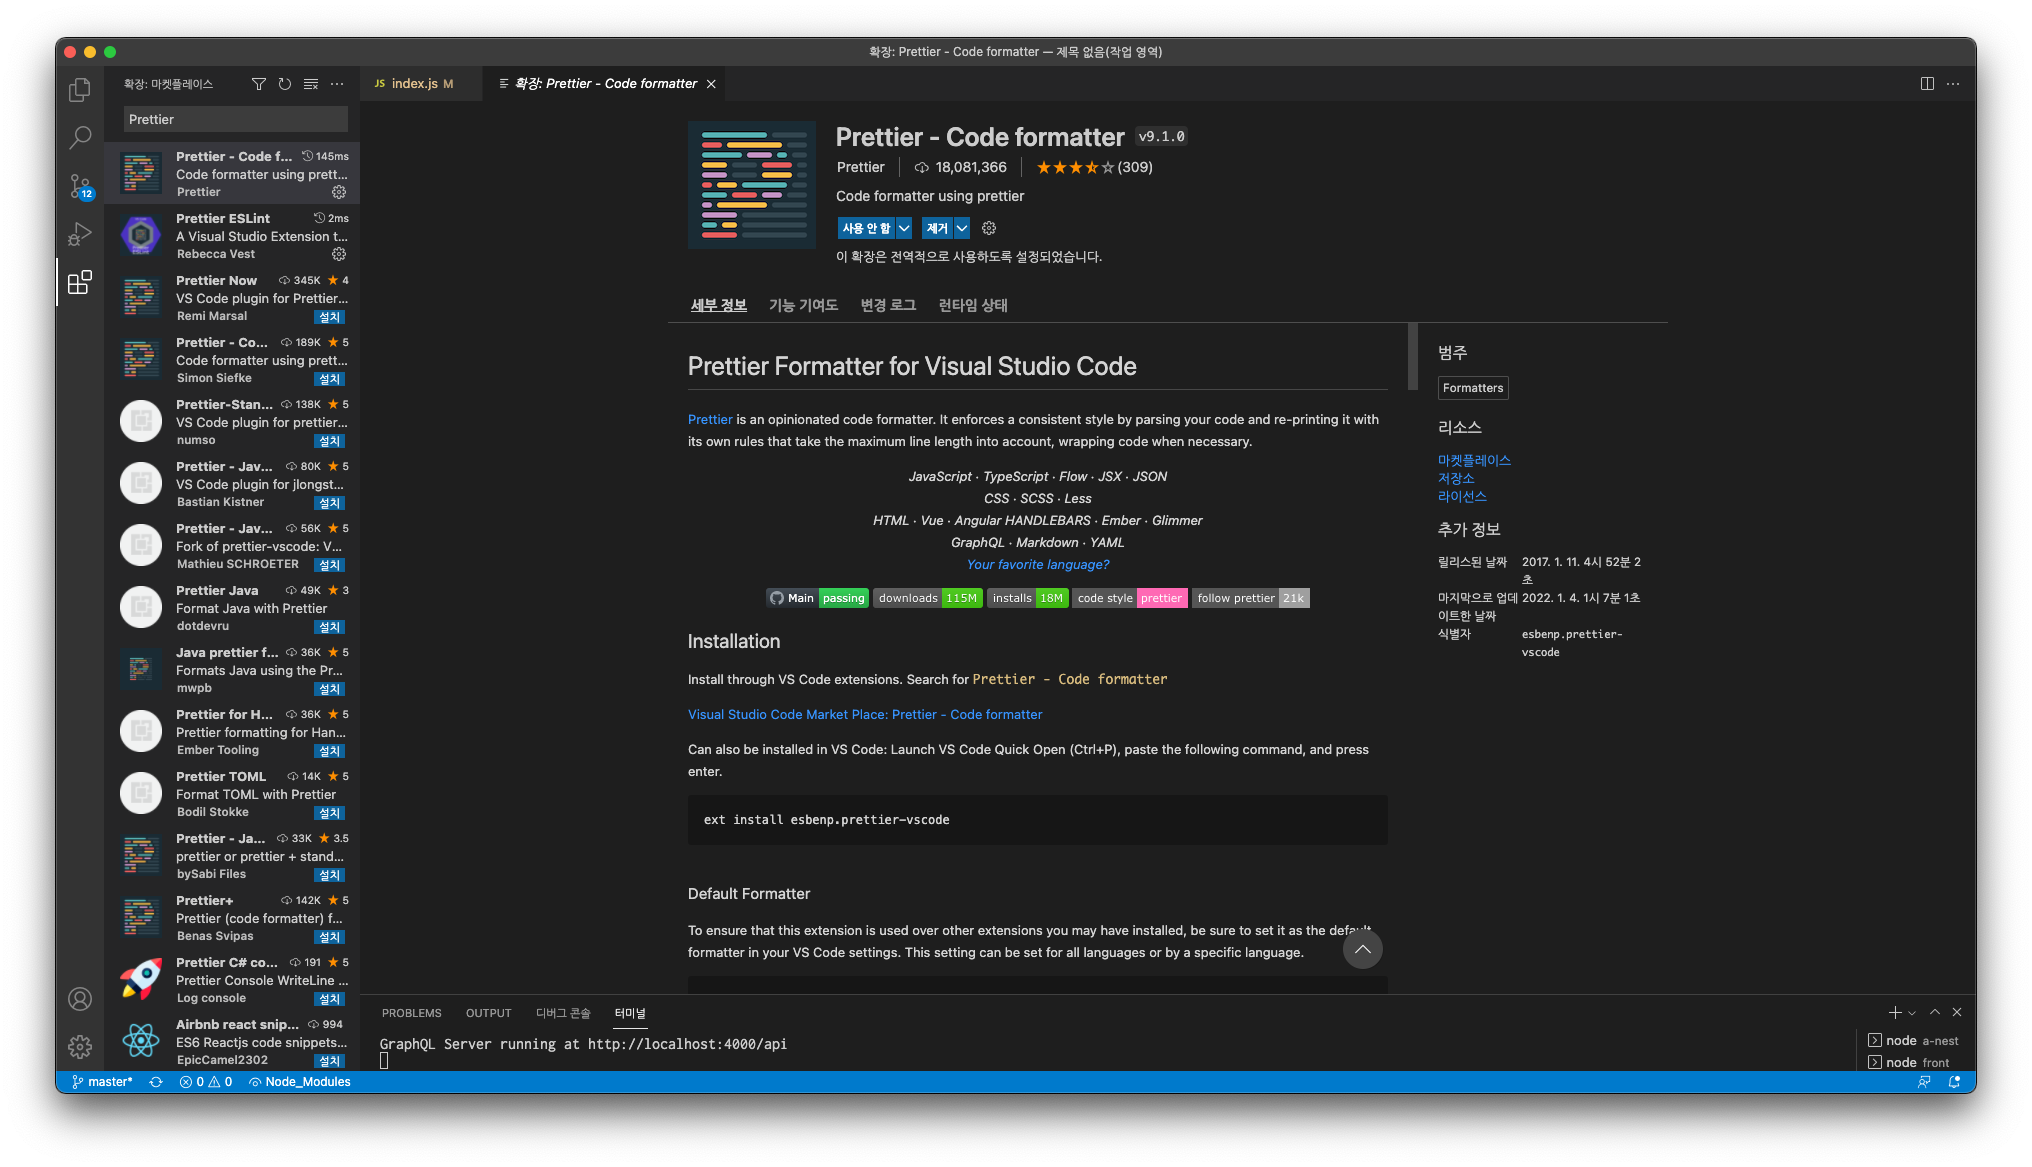The width and height of the screenshot is (2032, 1167).
Task: Open editor more actions ellipsis
Action: pyautogui.click(x=1953, y=84)
